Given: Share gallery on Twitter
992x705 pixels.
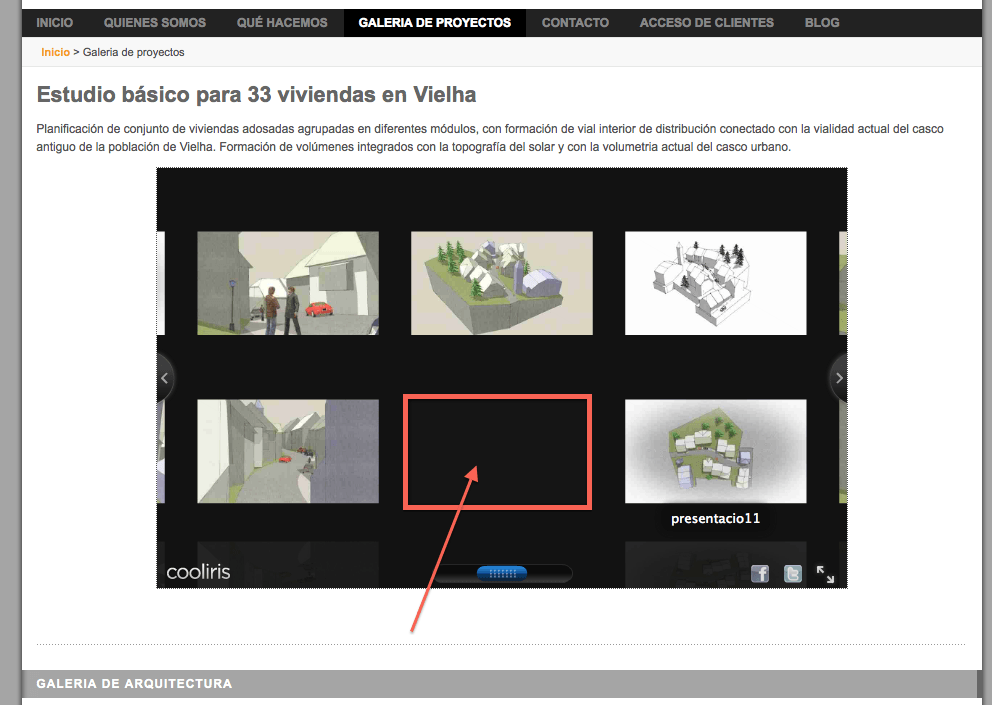Looking at the screenshot, I should coord(793,574).
